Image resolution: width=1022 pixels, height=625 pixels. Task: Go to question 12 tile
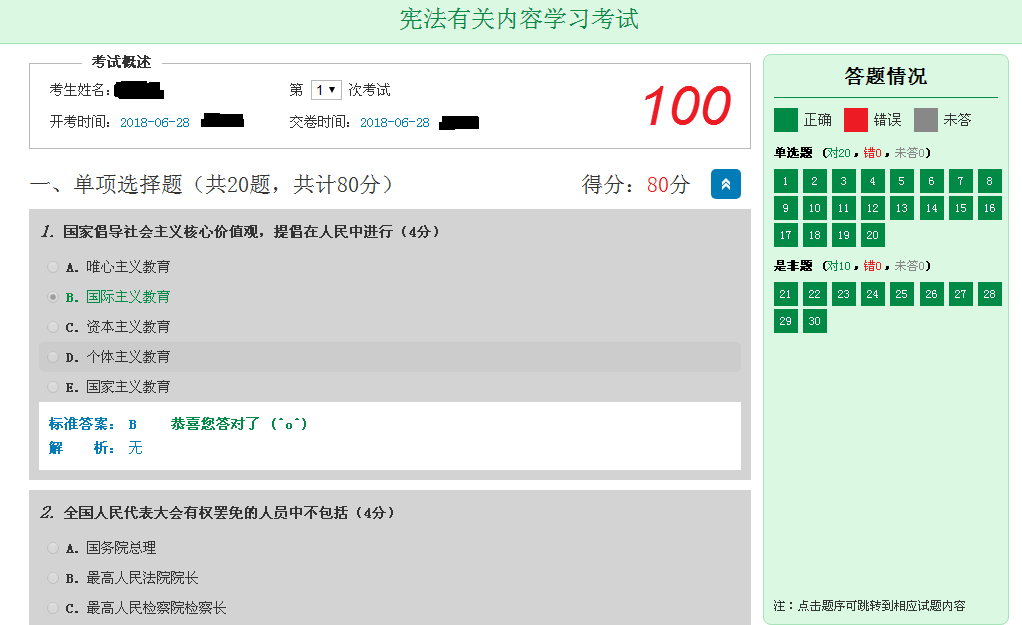873,208
